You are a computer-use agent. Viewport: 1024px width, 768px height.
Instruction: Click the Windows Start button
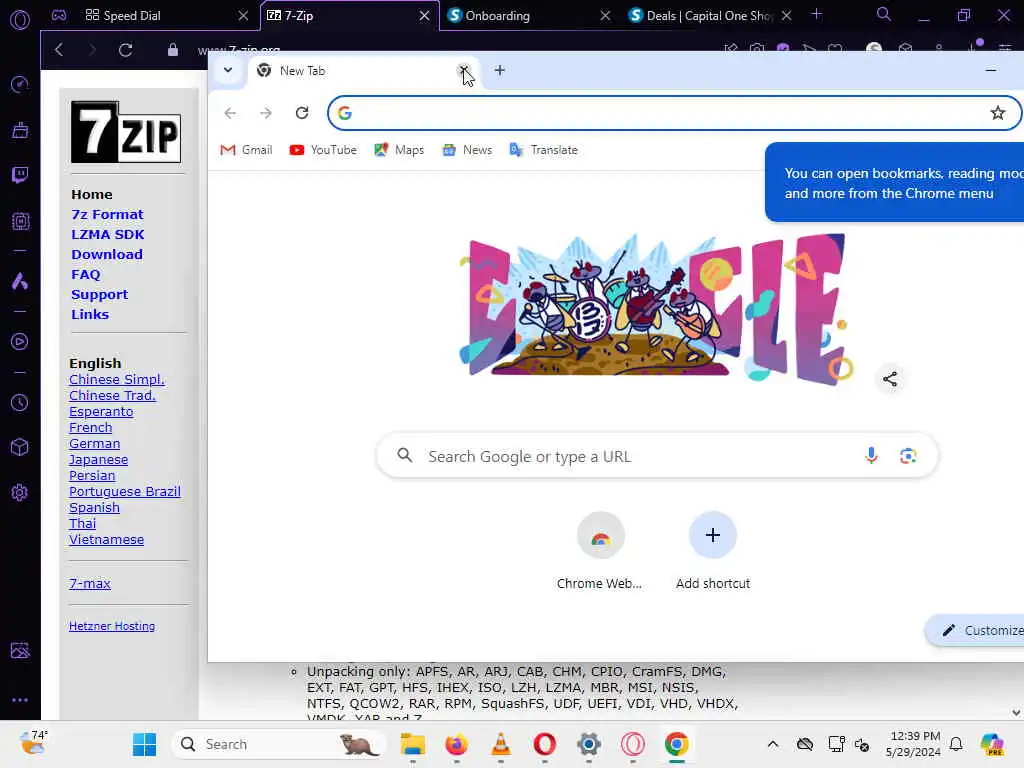pos(144,744)
